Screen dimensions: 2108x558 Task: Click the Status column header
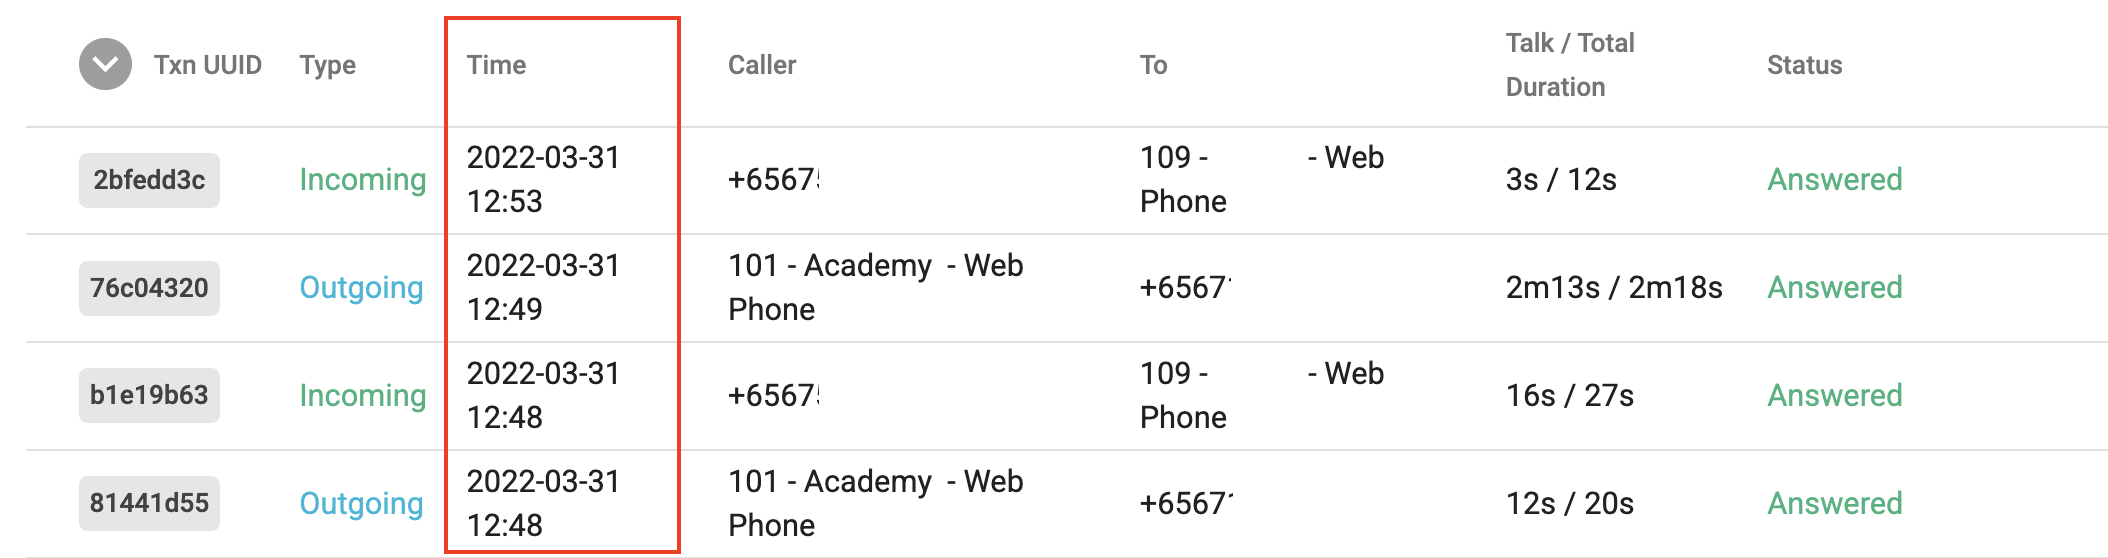1804,65
